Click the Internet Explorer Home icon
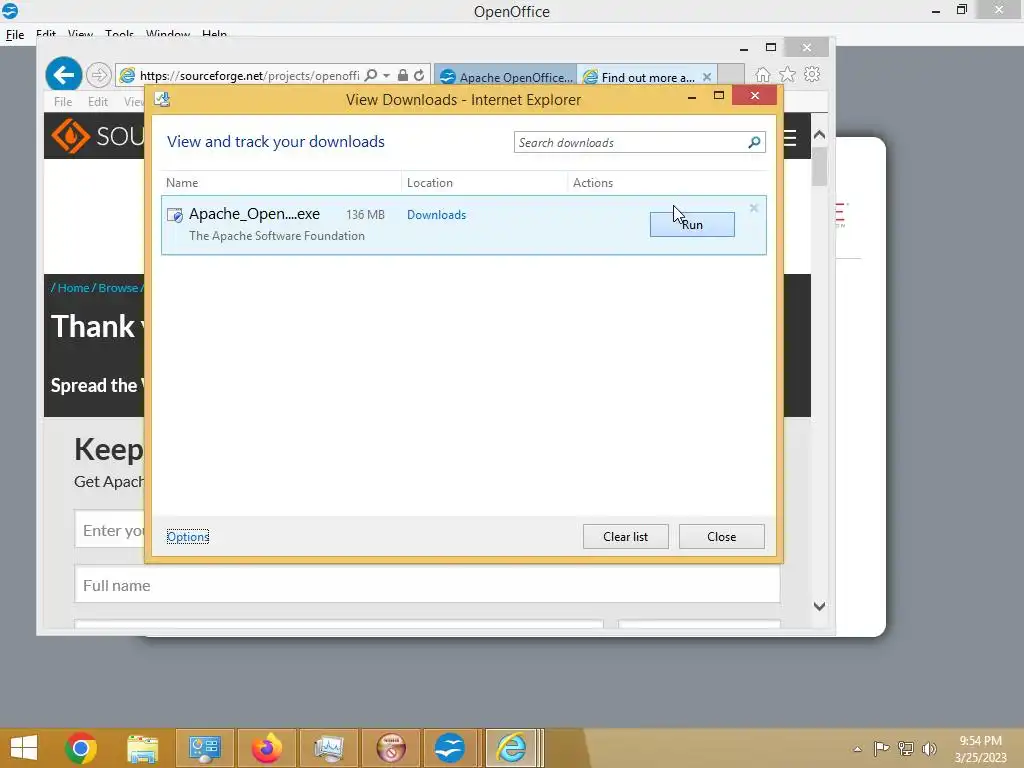 [763, 74]
